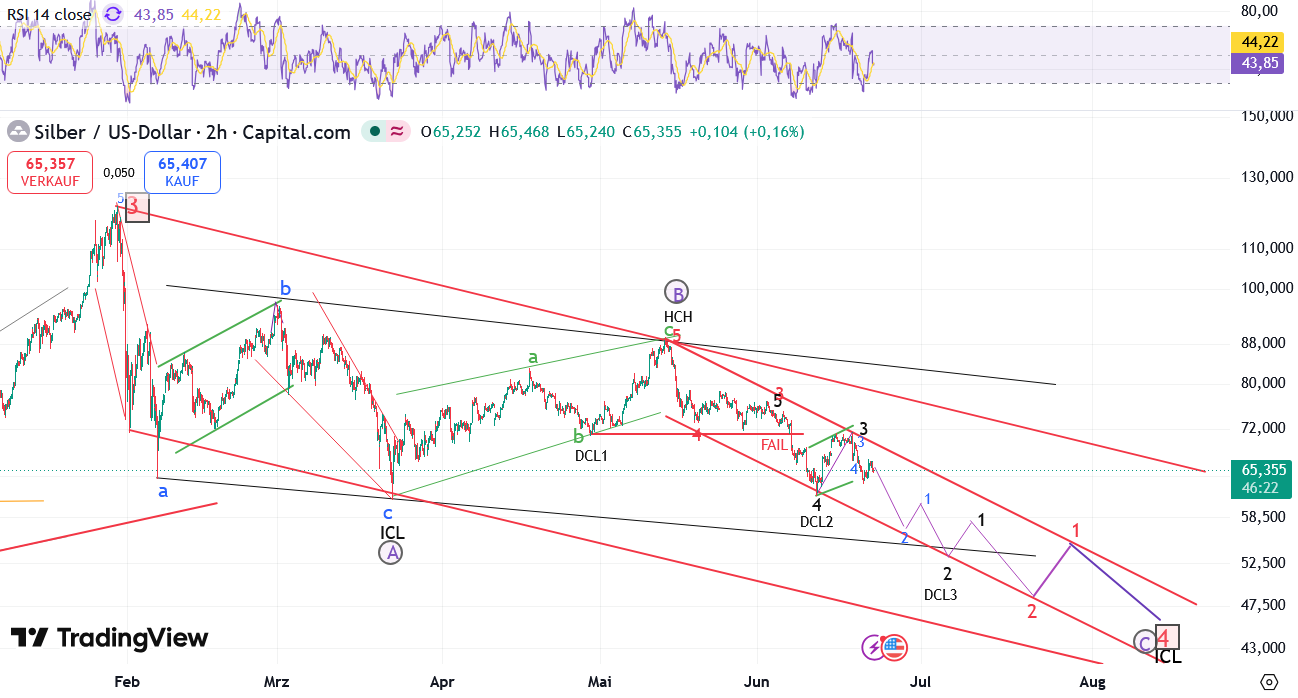The width and height of the screenshot is (1298, 698).
Task: Select the HCH text annotation on chart
Action: pyautogui.click(x=678, y=317)
